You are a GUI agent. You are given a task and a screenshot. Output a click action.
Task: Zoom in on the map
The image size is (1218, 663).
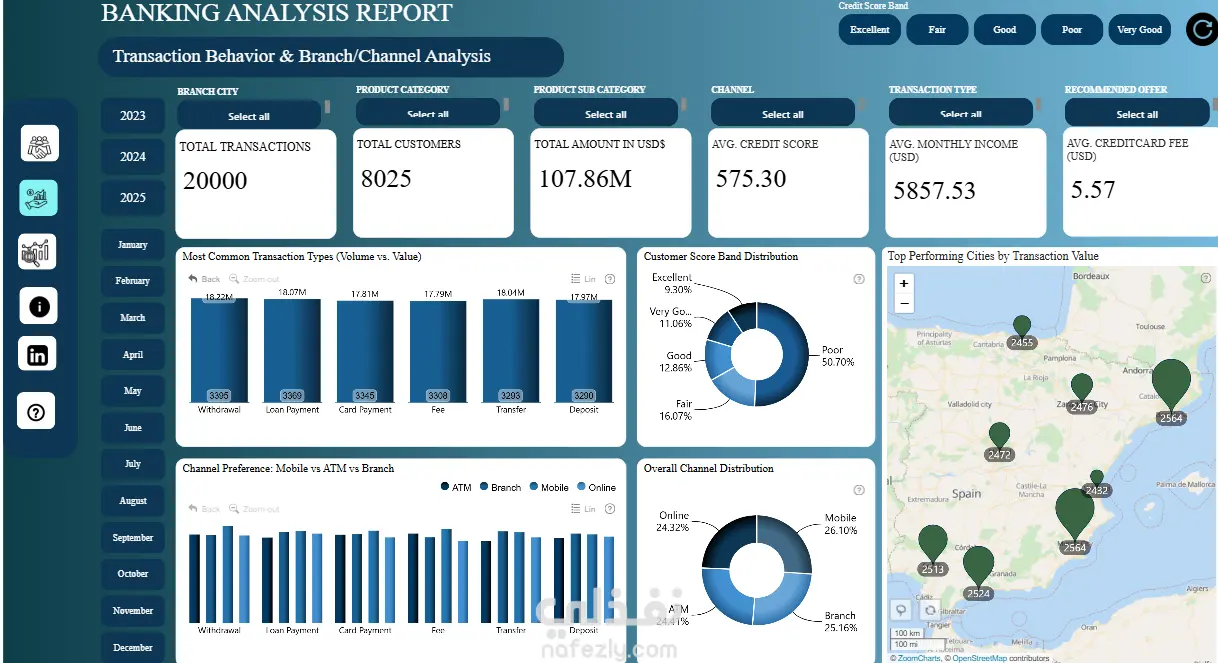coord(904,283)
